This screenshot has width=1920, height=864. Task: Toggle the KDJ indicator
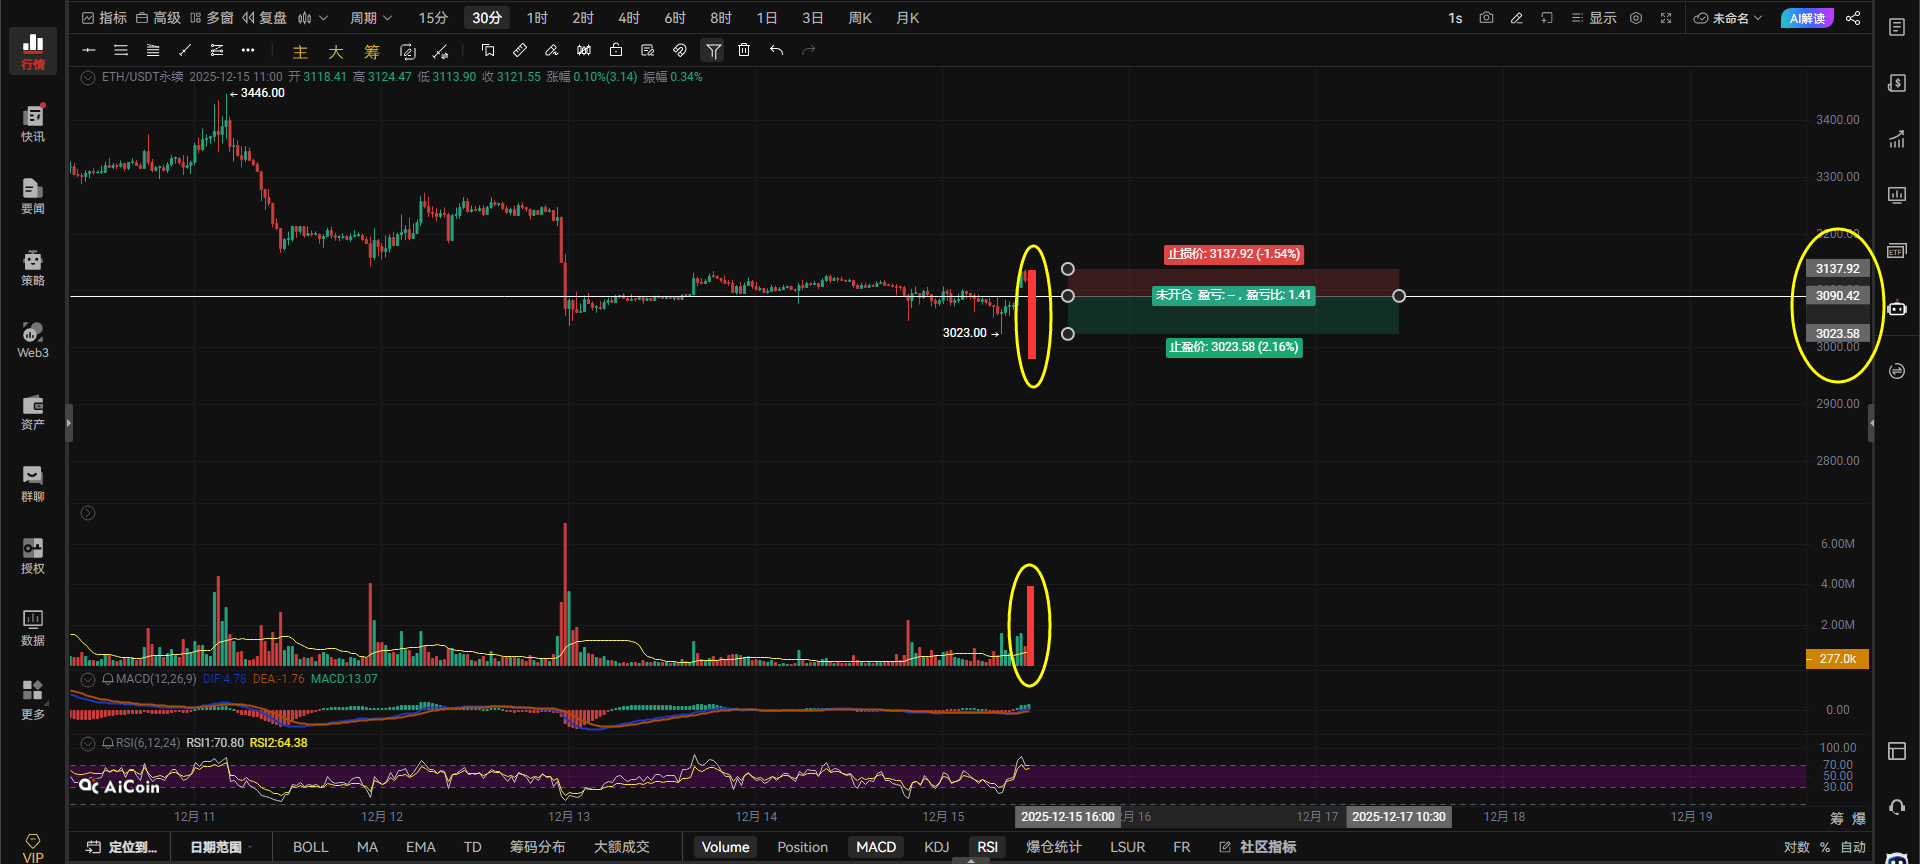click(x=937, y=847)
